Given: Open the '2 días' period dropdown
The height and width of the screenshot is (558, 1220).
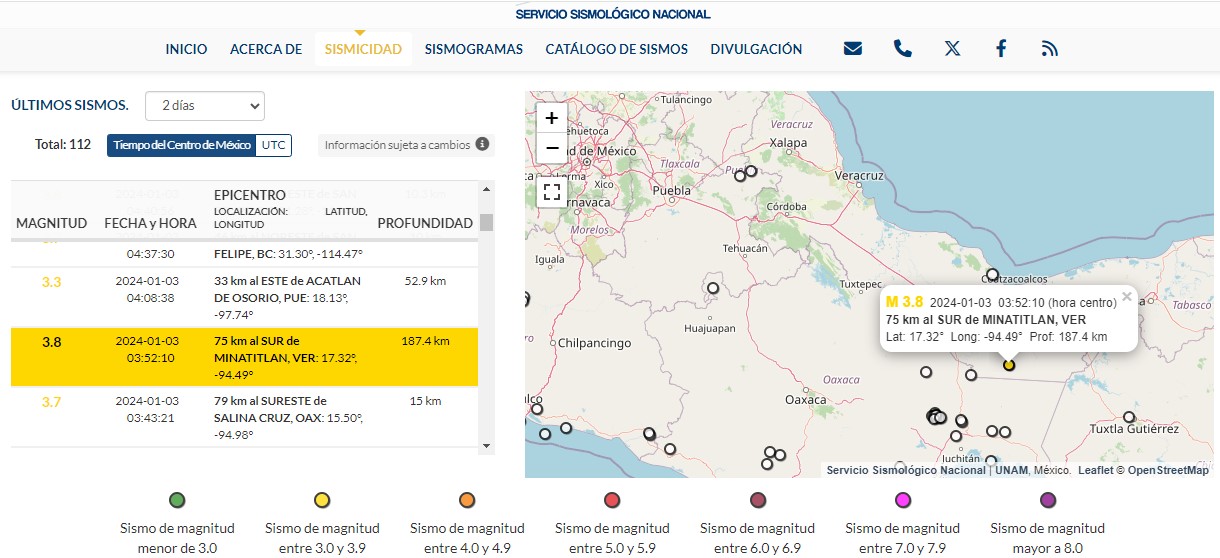Looking at the screenshot, I should tap(205, 105).
